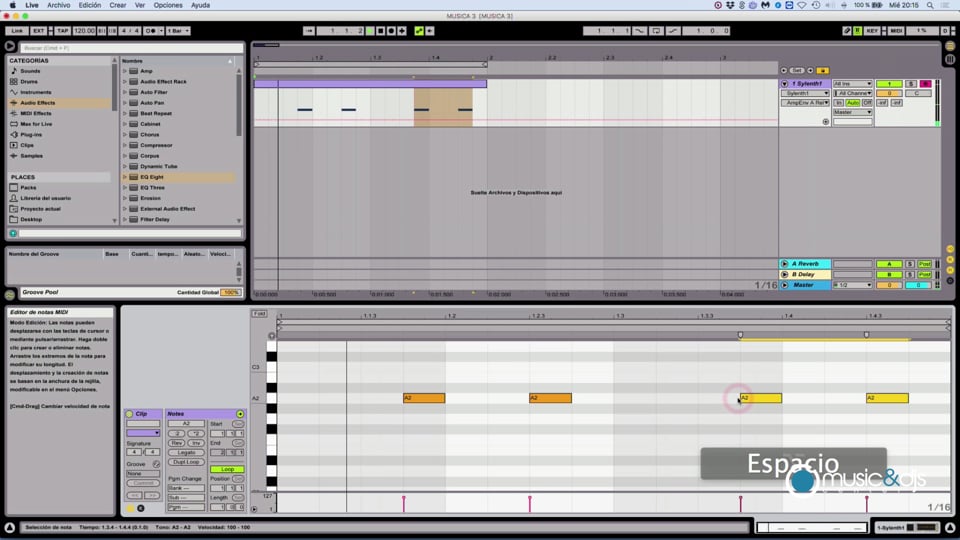Open Libreria del usuario in Places
Viewport: 960px width, 540px height.
pyautogui.click(x=45, y=198)
